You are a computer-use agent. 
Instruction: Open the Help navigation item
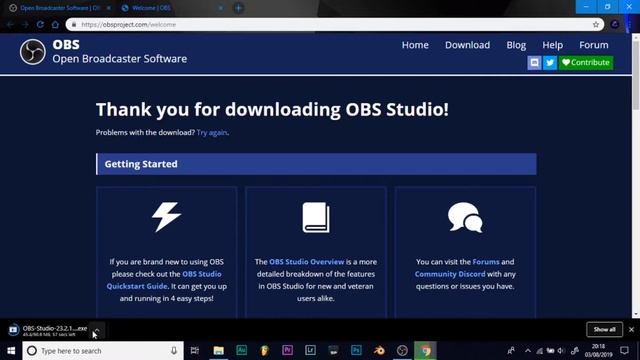coord(552,45)
